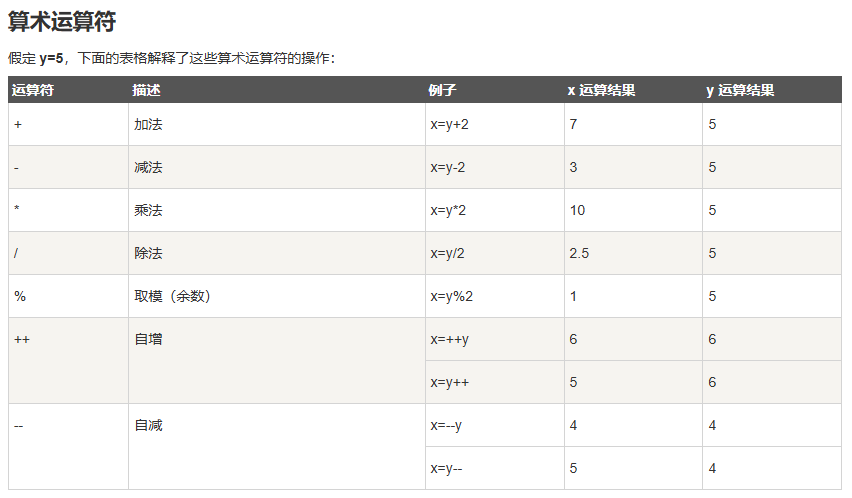Click the 运算符 column header
Viewport: 852px width, 498px height.
point(33,90)
